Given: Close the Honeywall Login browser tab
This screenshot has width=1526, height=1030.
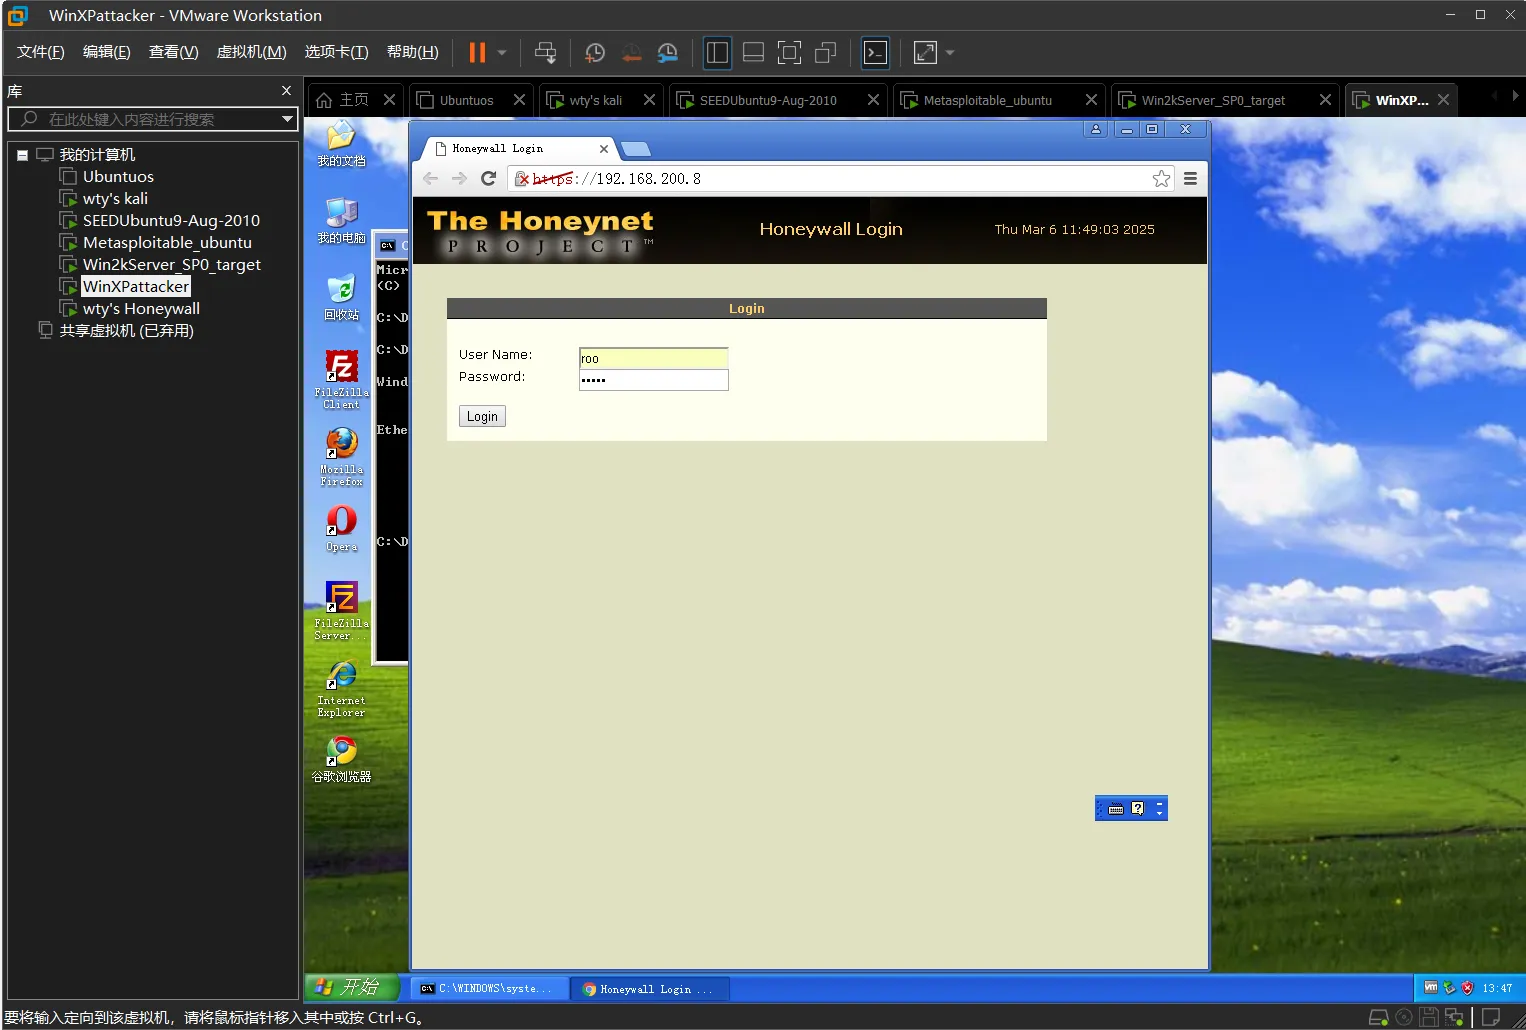Looking at the screenshot, I should pyautogui.click(x=604, y=149).
